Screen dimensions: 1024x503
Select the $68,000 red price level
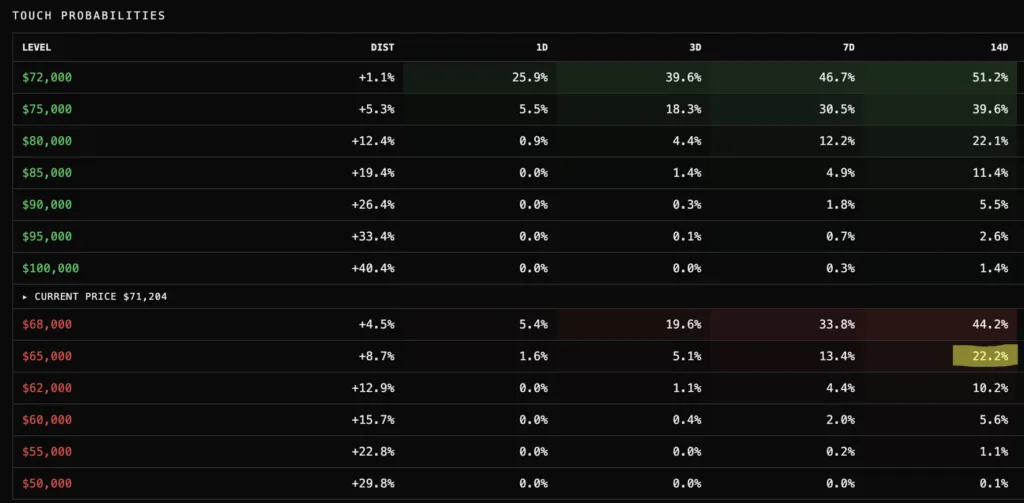46,324
